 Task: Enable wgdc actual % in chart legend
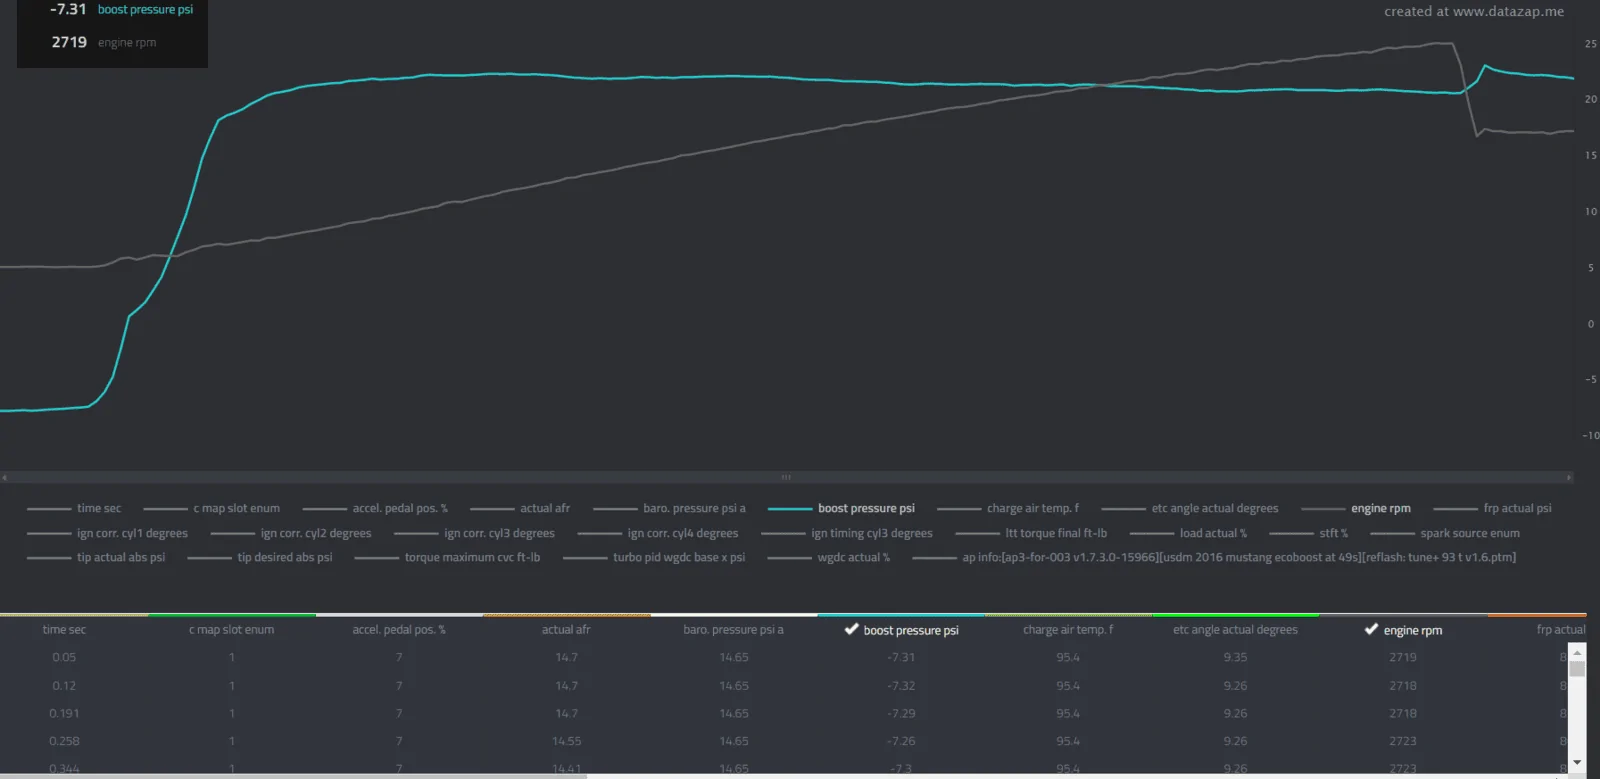(828, 557)
